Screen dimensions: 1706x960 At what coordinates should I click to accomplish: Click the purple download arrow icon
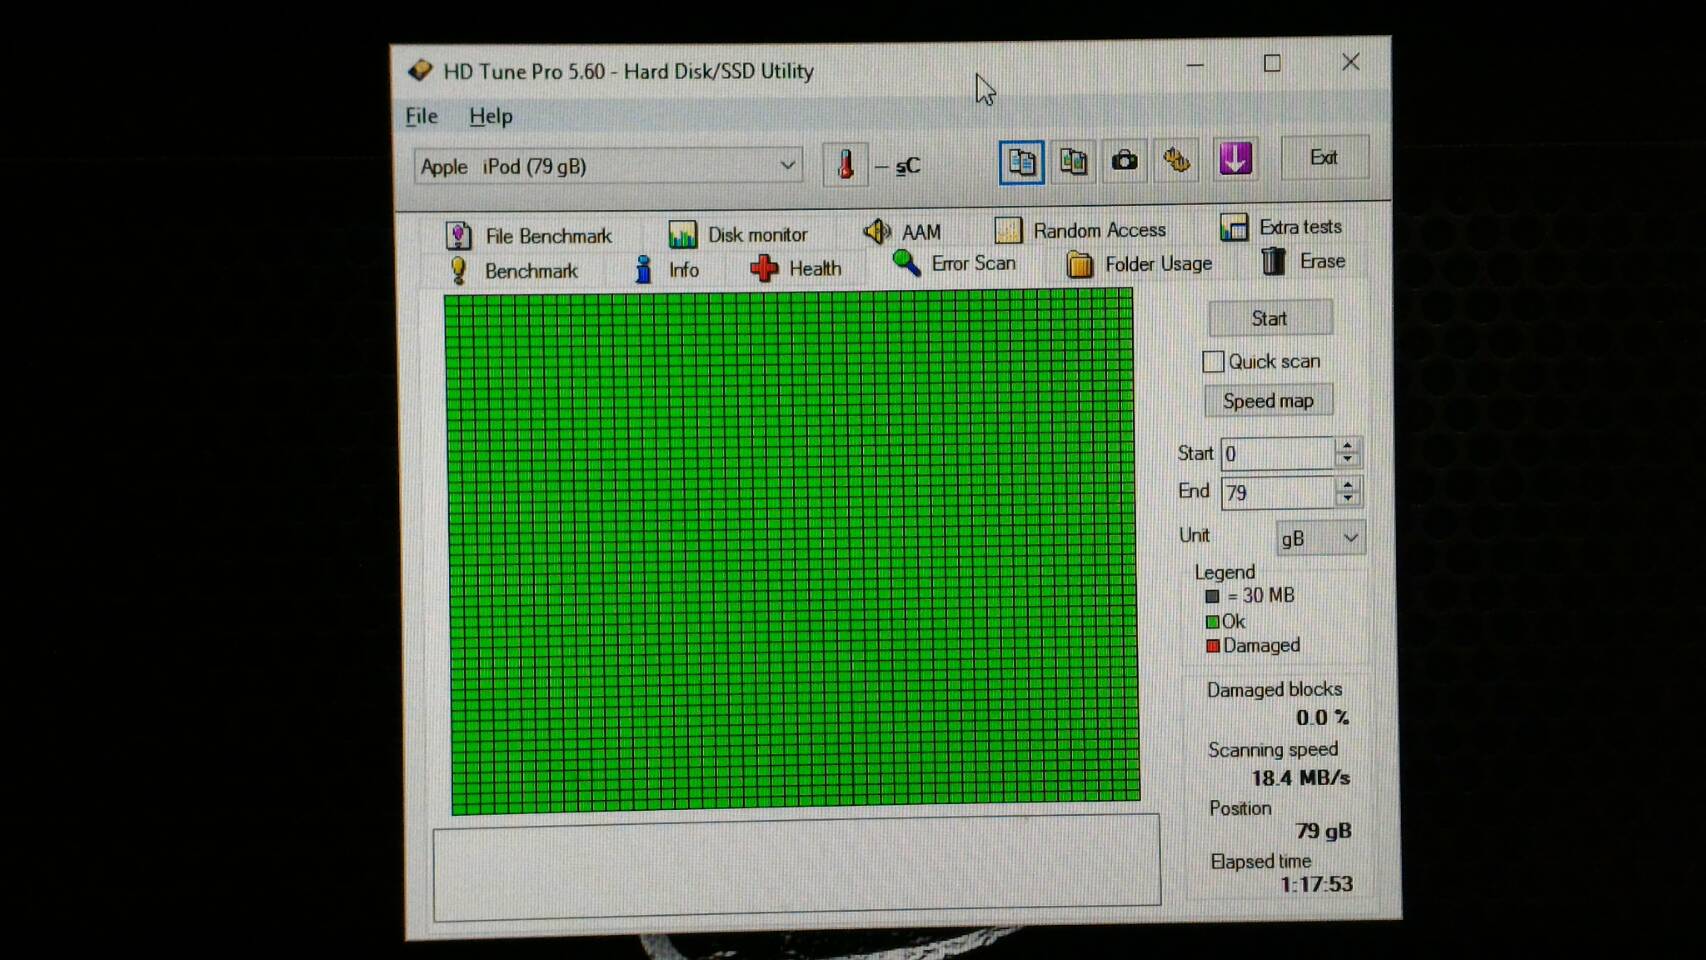coord(1235,159)
